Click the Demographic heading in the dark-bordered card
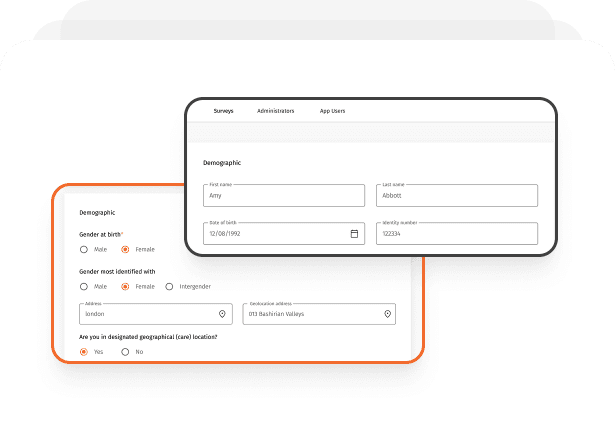615x421 pixels. tap(222, 163)
